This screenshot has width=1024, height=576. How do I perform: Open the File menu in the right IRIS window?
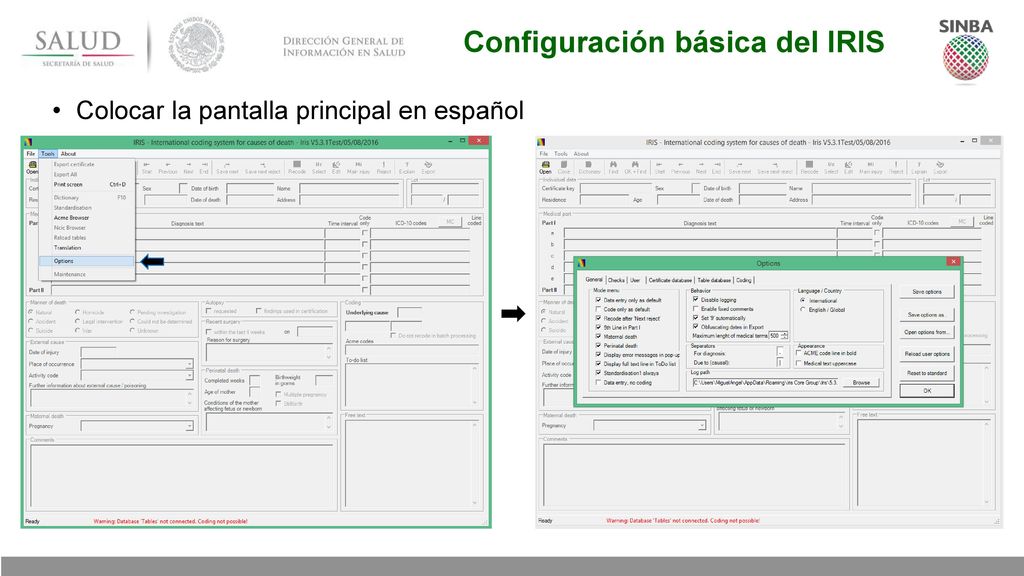(x=543, y=153)
